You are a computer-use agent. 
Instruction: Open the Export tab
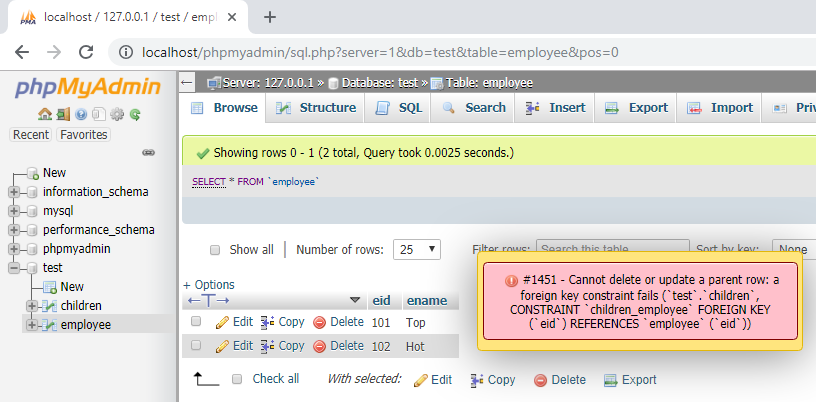[637, 108]
